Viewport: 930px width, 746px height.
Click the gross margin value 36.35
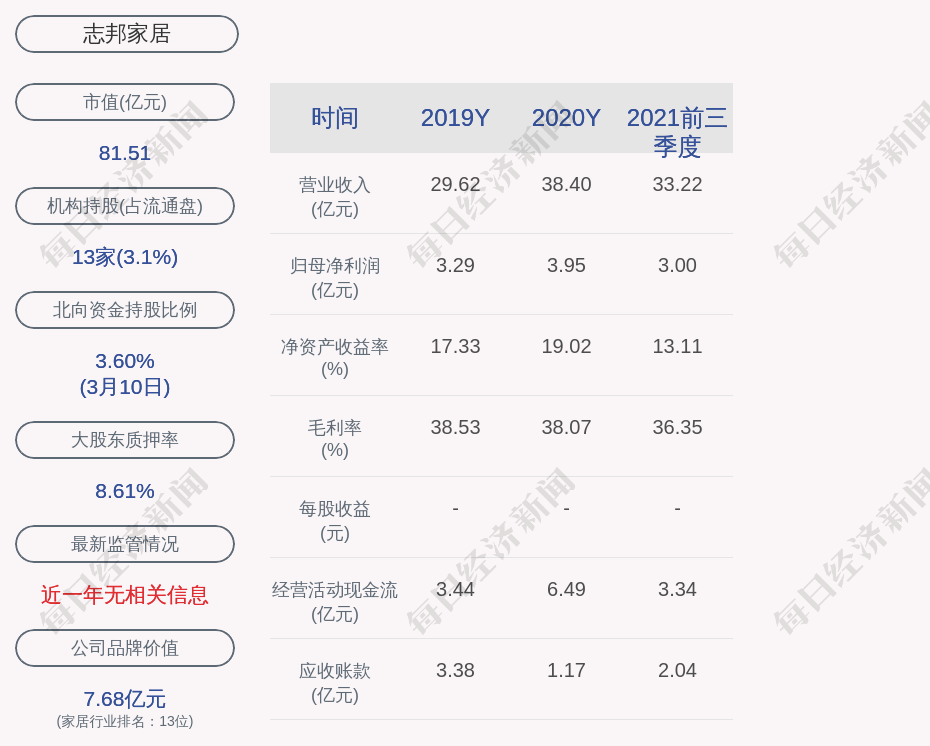pyautogui.click(x=677, y=428)
